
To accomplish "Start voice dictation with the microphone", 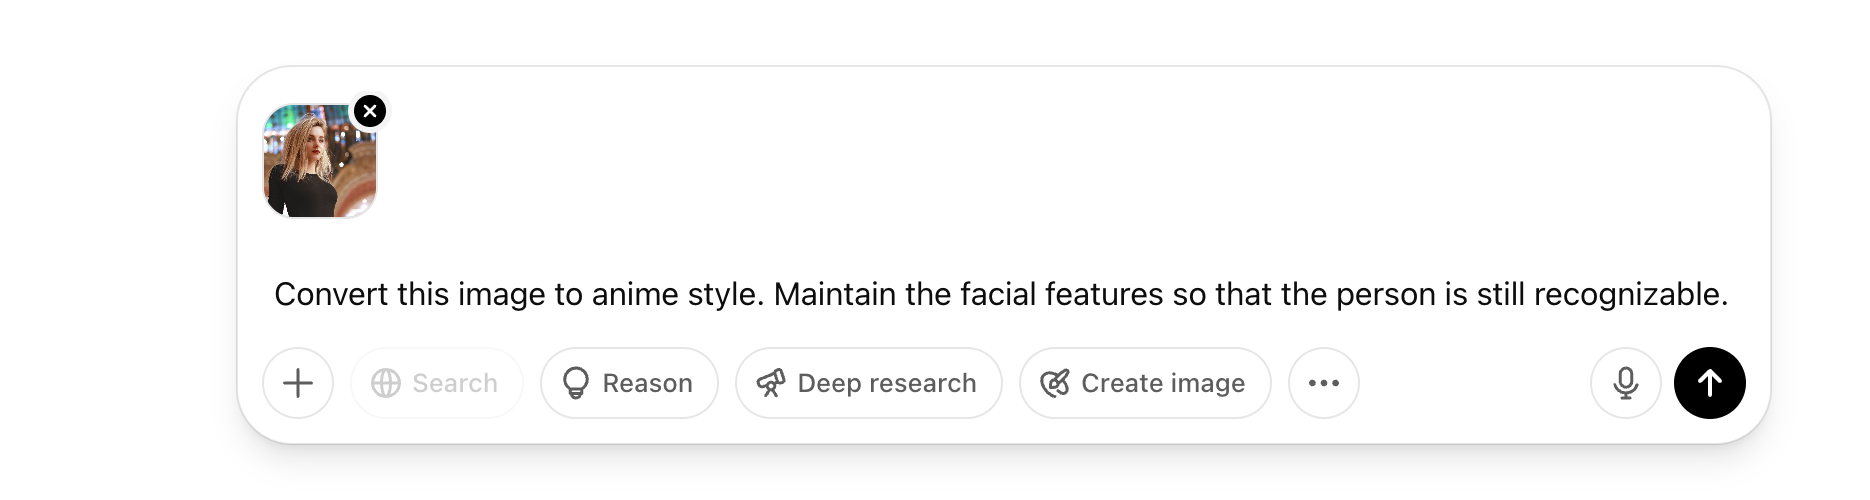I will (x=1625, y=383).
